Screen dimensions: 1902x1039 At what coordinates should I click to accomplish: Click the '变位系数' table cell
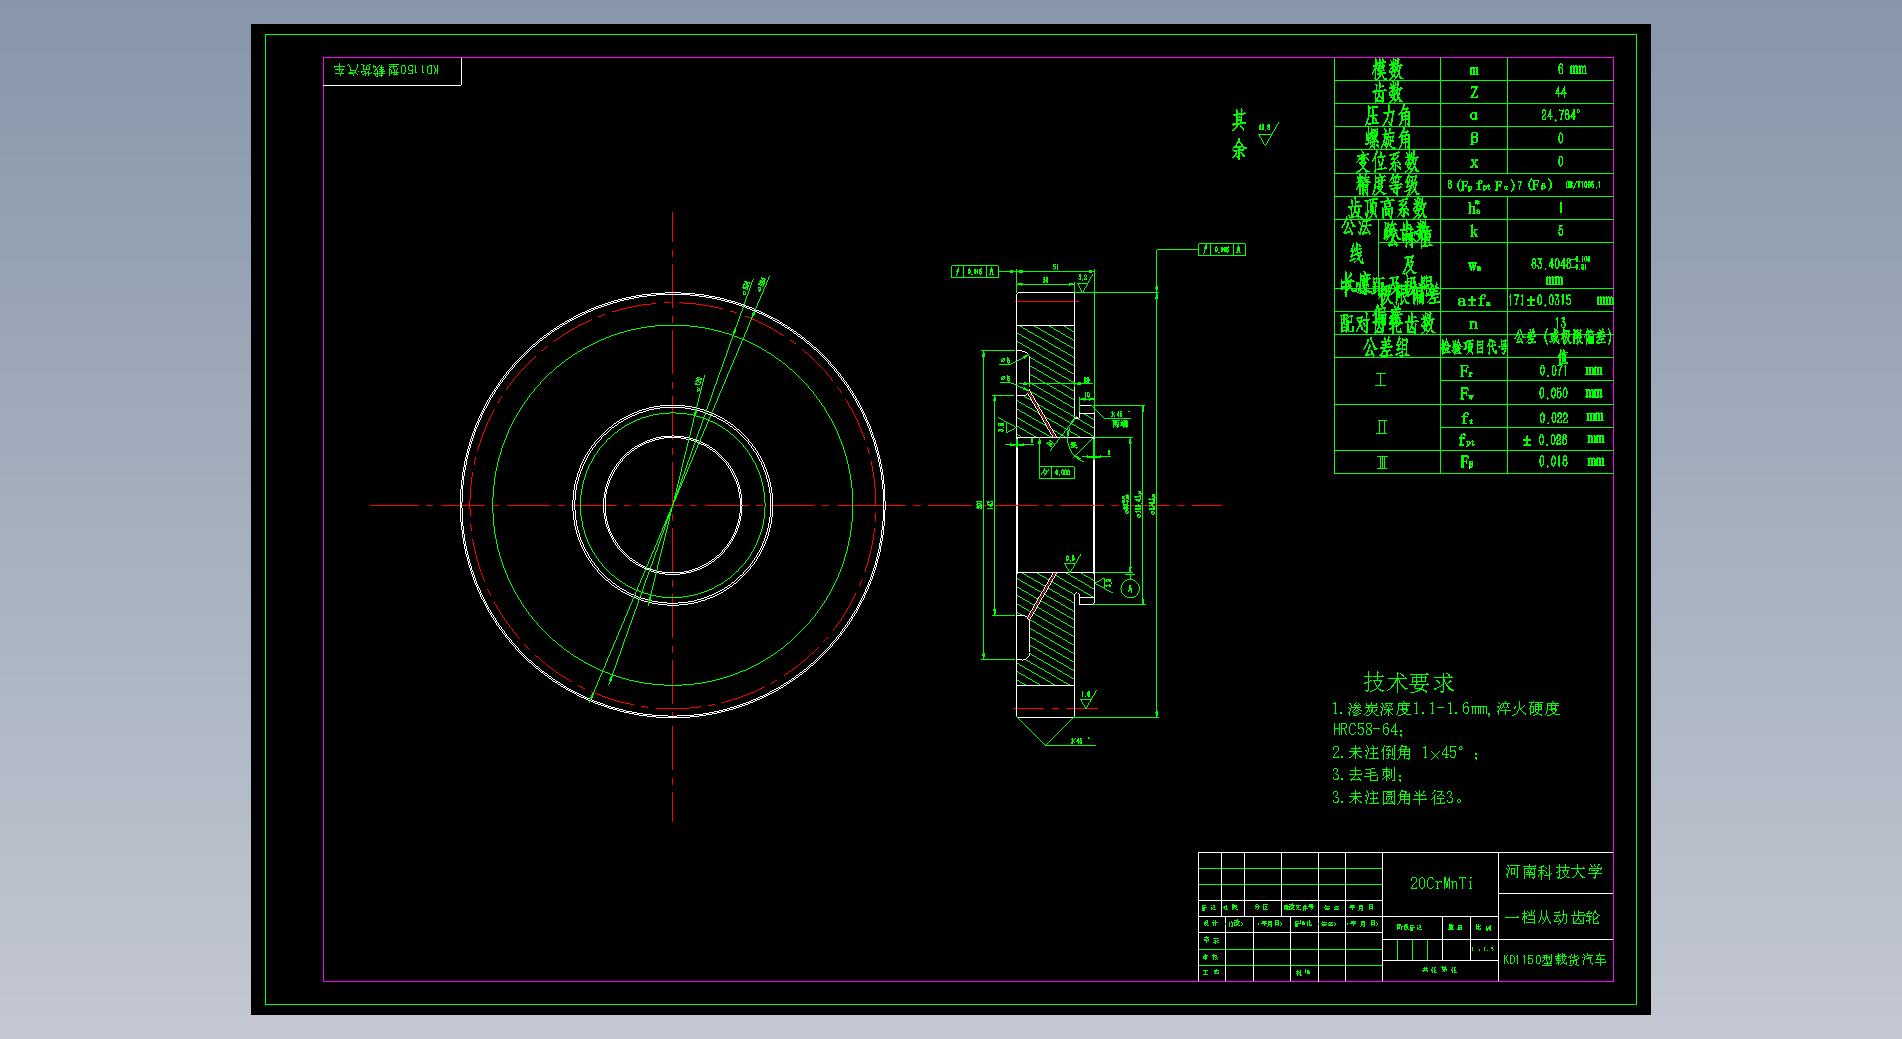point(1388,162)
